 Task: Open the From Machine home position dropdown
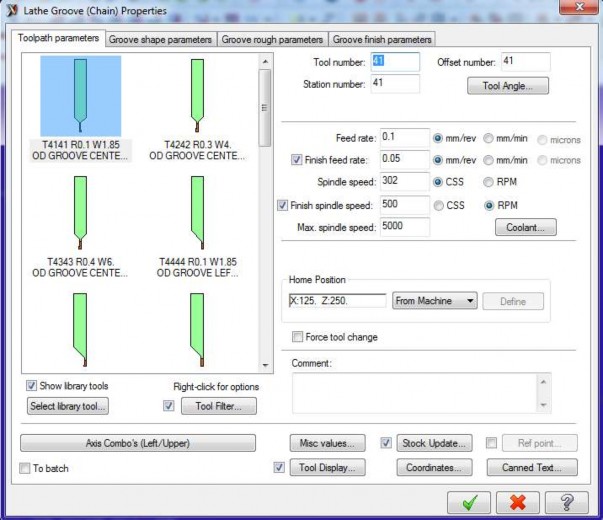pyautogui.click(x=434, y=301)
